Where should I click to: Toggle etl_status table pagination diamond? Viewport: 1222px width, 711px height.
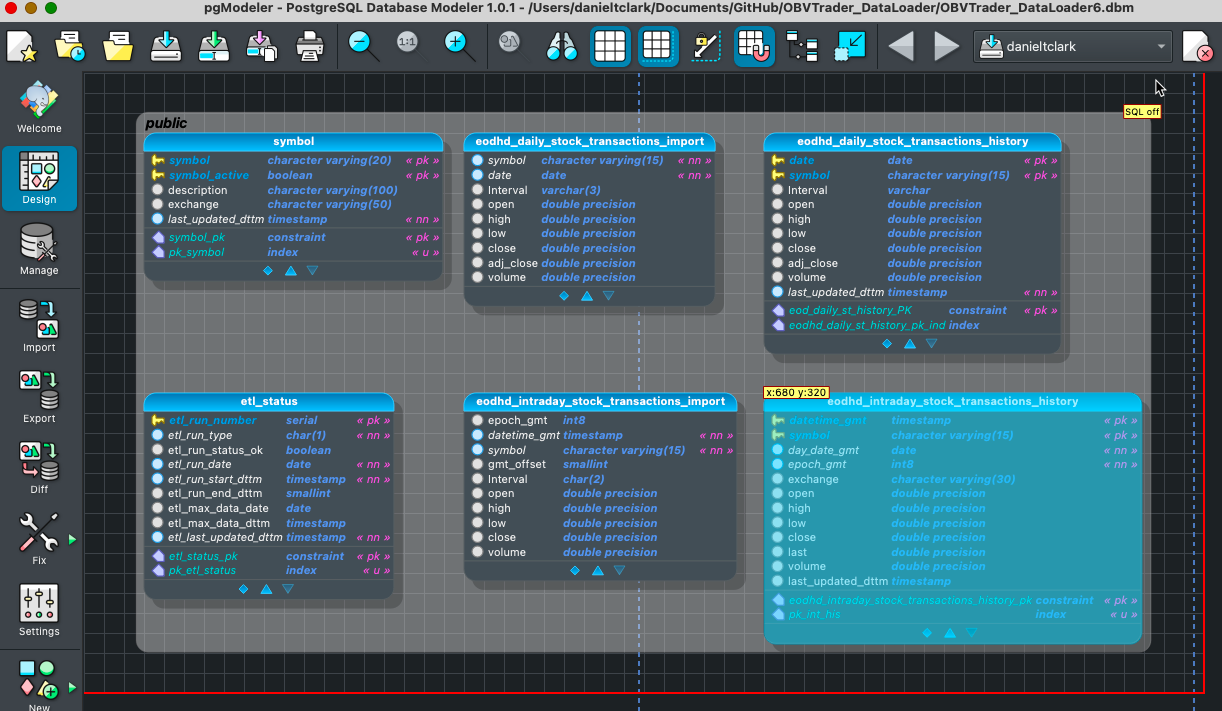[243, 589]
